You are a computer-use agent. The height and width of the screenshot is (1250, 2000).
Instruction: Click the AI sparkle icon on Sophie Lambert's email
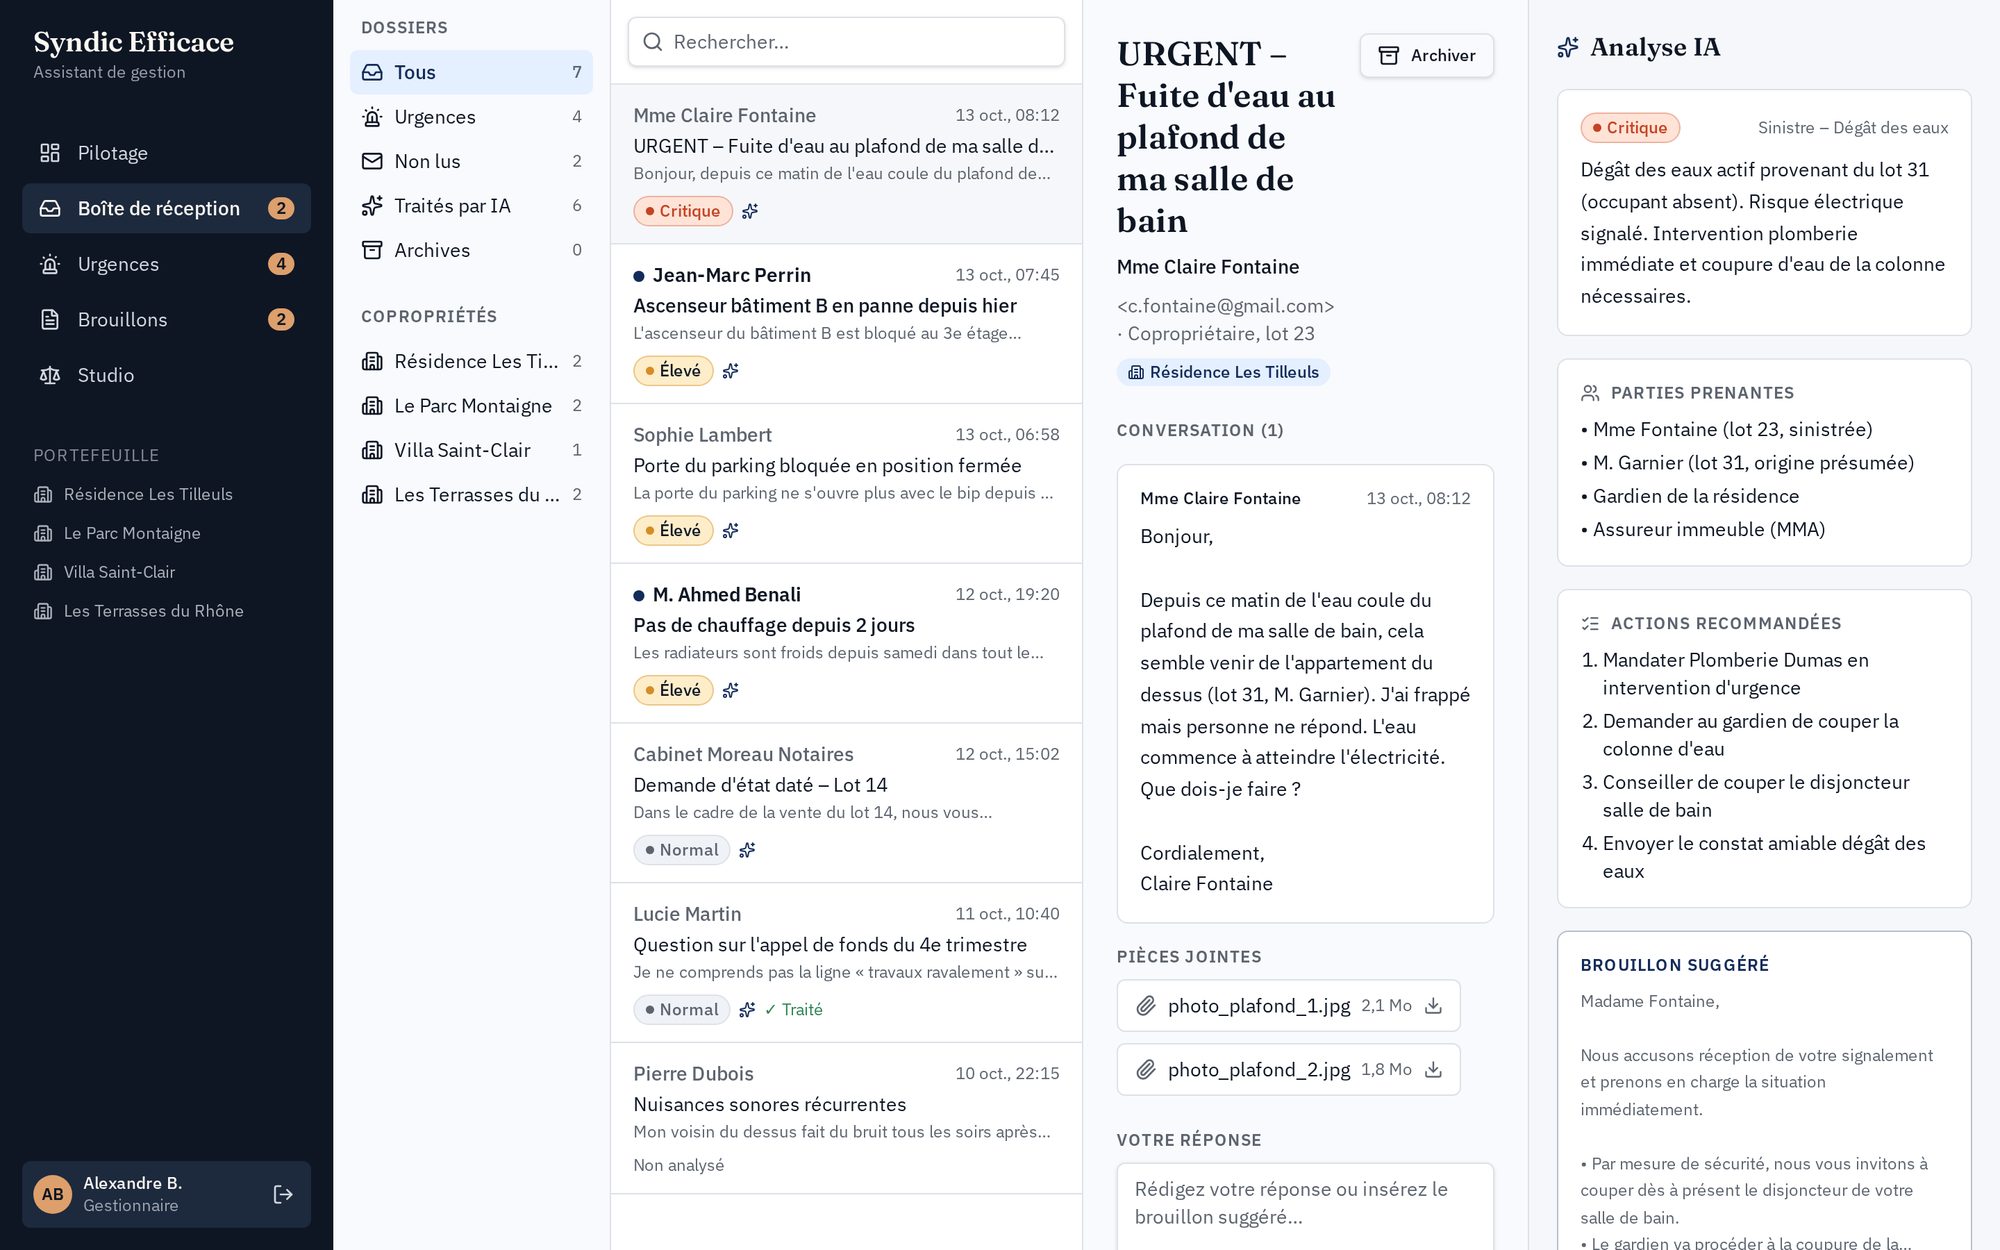point(731,530)
